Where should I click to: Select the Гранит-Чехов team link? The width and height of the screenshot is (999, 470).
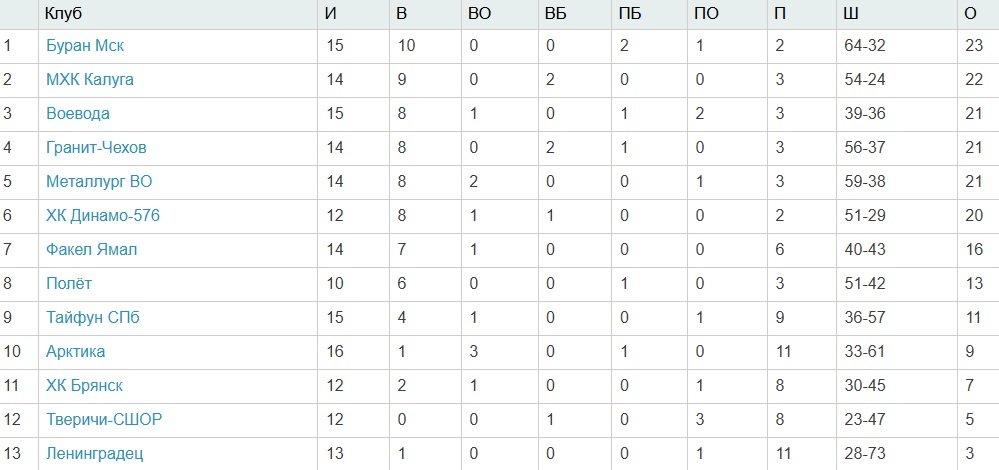coord(96,147)
